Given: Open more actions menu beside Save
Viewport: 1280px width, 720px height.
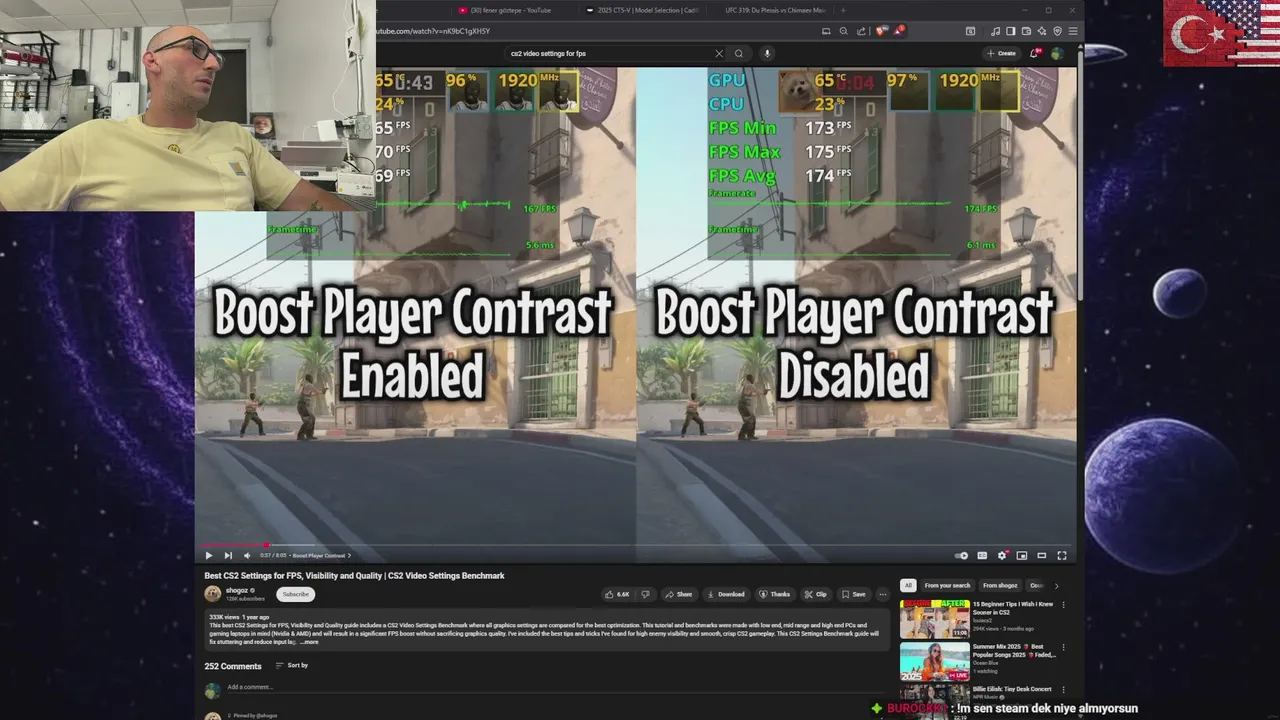Looking at the screenshot, I should point(882,594).
